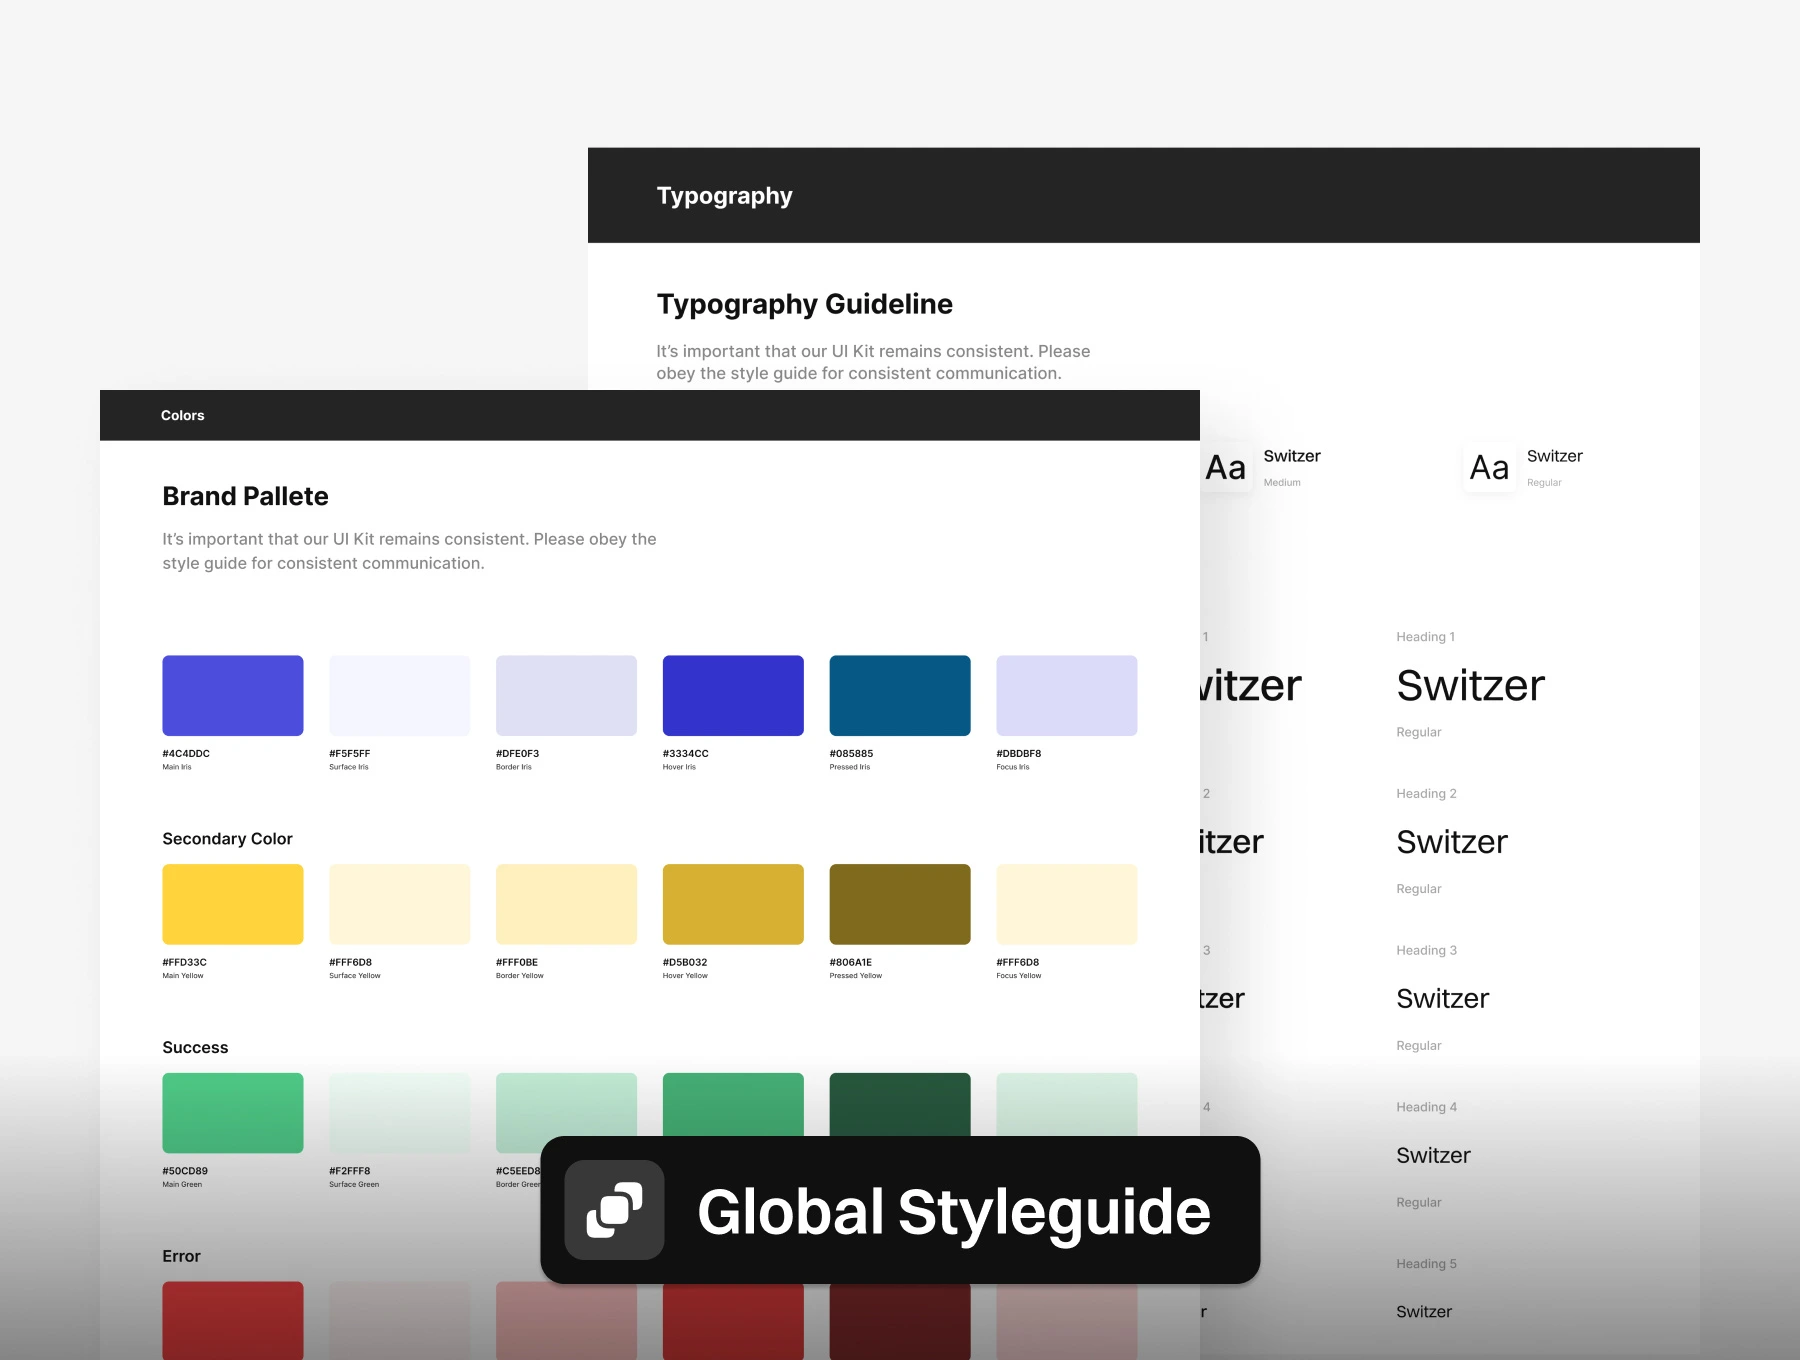Click the Typography Guideline heading
1800x1360 pixels.
[804, 304]
